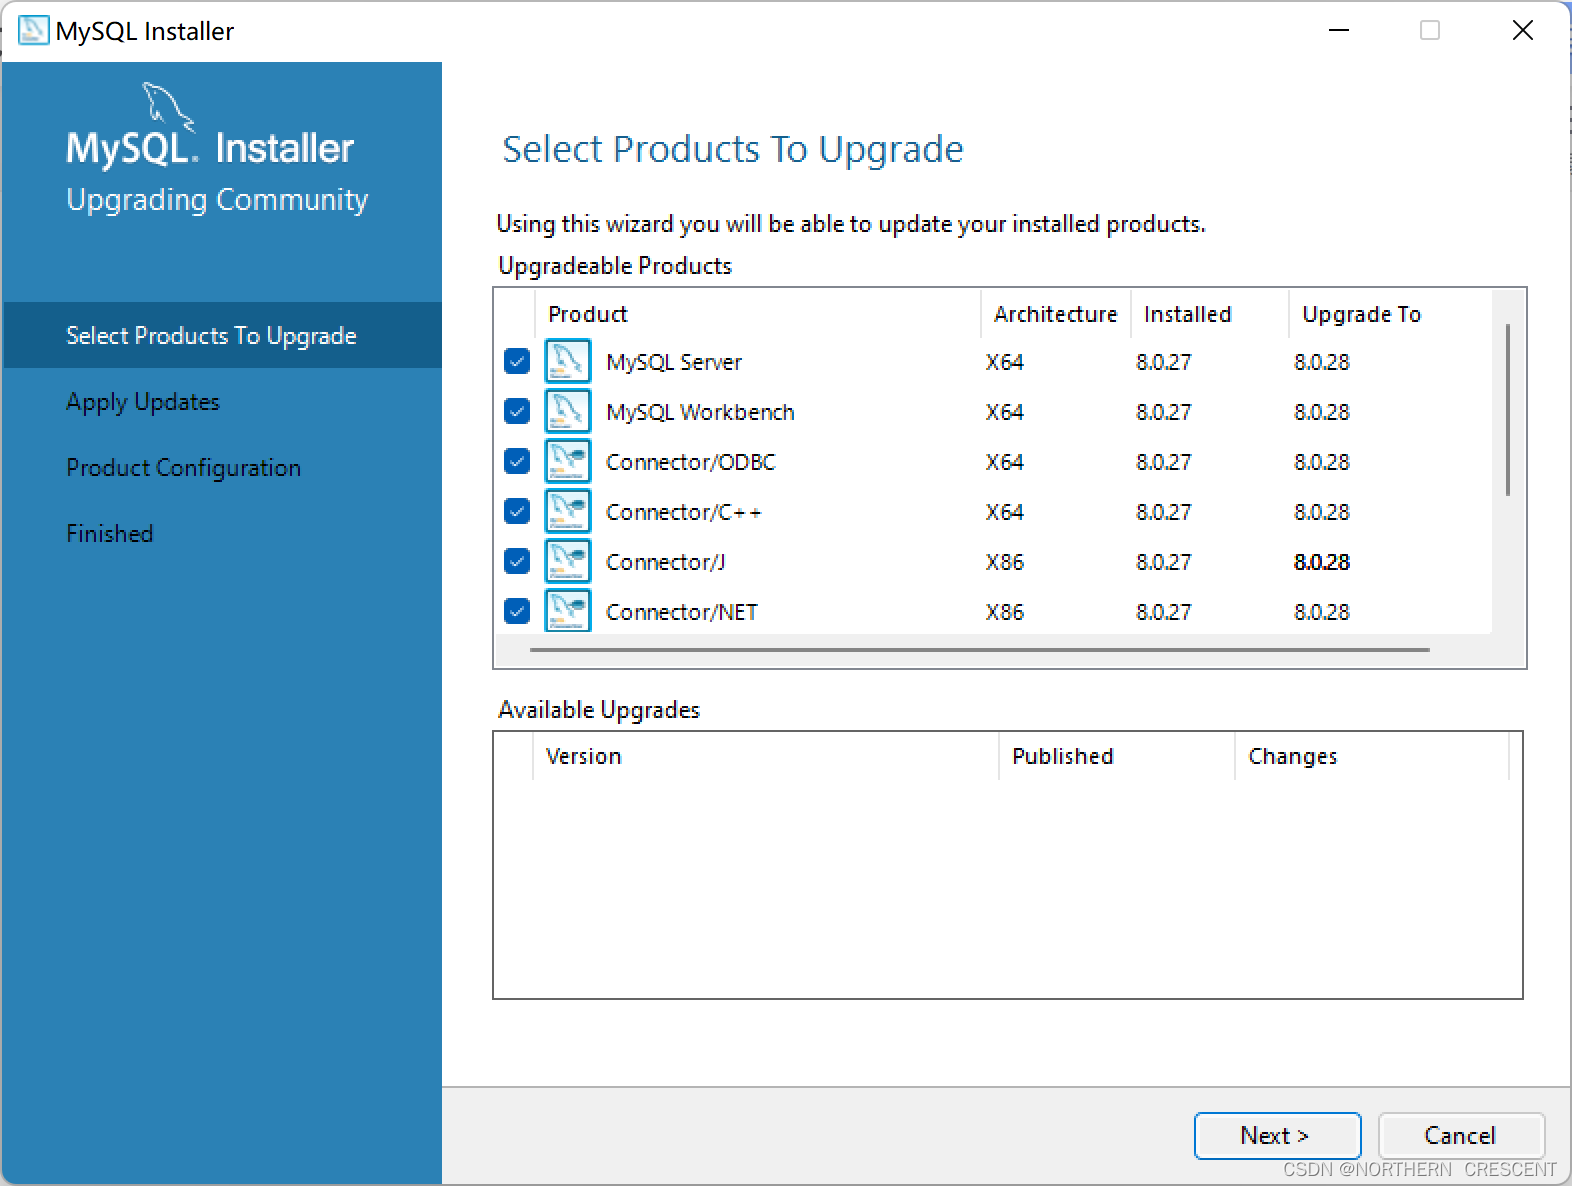The height and width of the screenshot is (1186, 1572).
Task: Click the horizontal scrollbar of the products list
Action: click(x=980, y=649)
